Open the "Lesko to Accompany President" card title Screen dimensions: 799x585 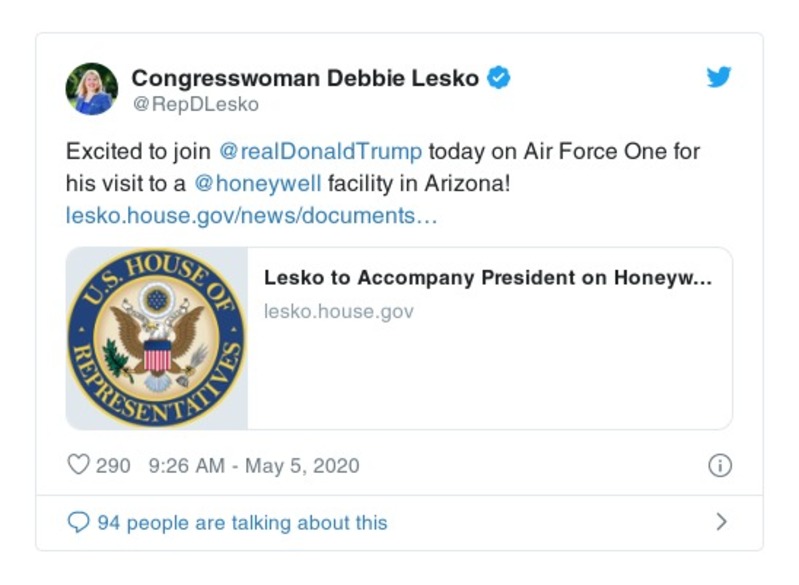pyautogui.click(x=487, y=279)
